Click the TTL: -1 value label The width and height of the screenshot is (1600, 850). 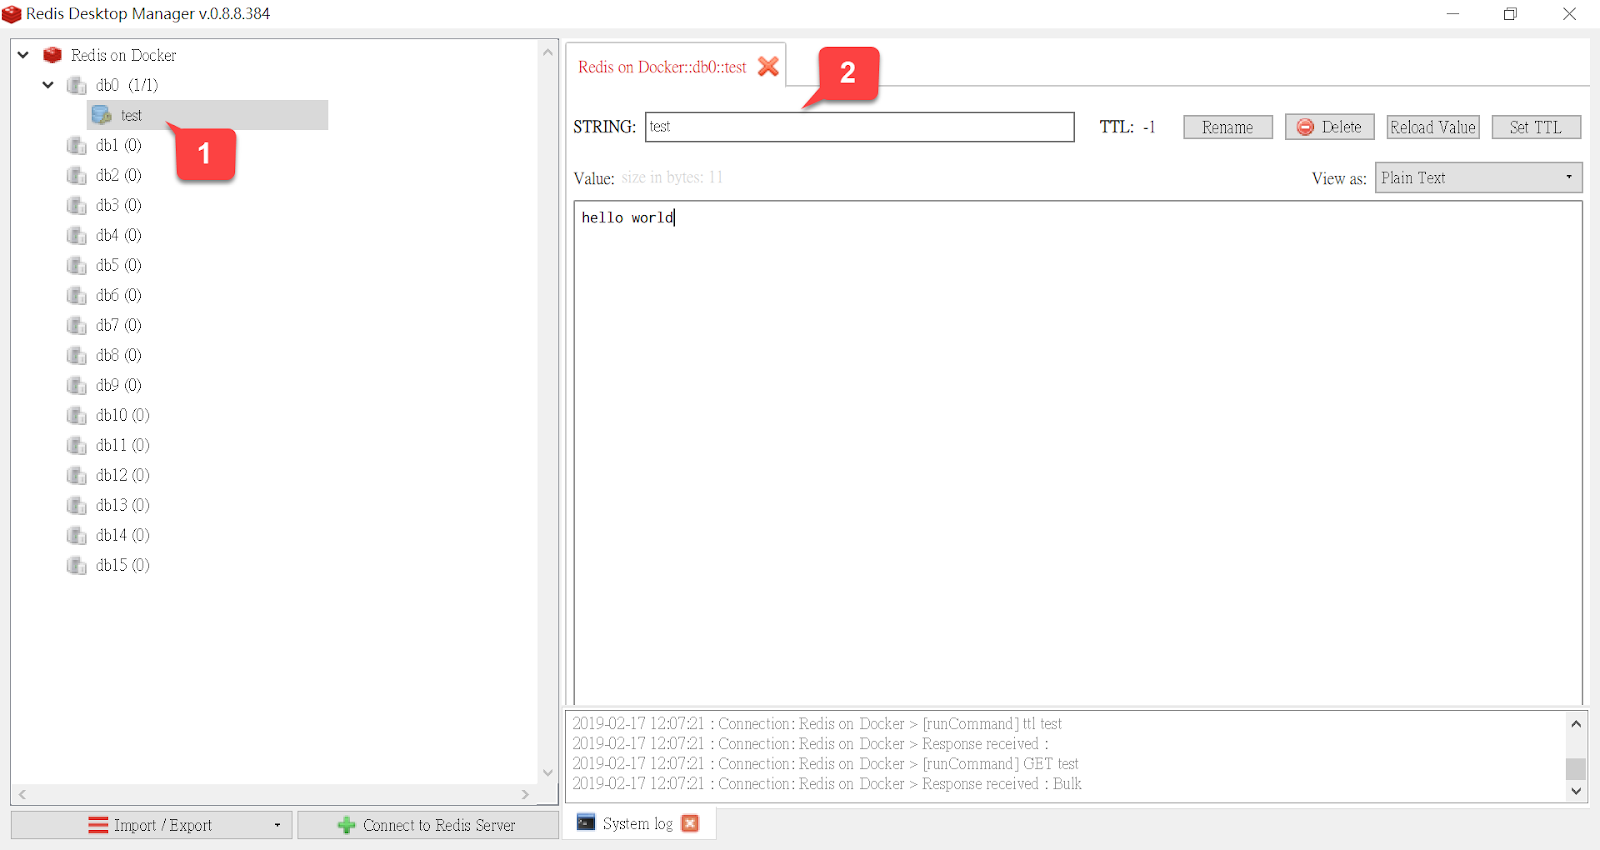(x=1128, y=127)
